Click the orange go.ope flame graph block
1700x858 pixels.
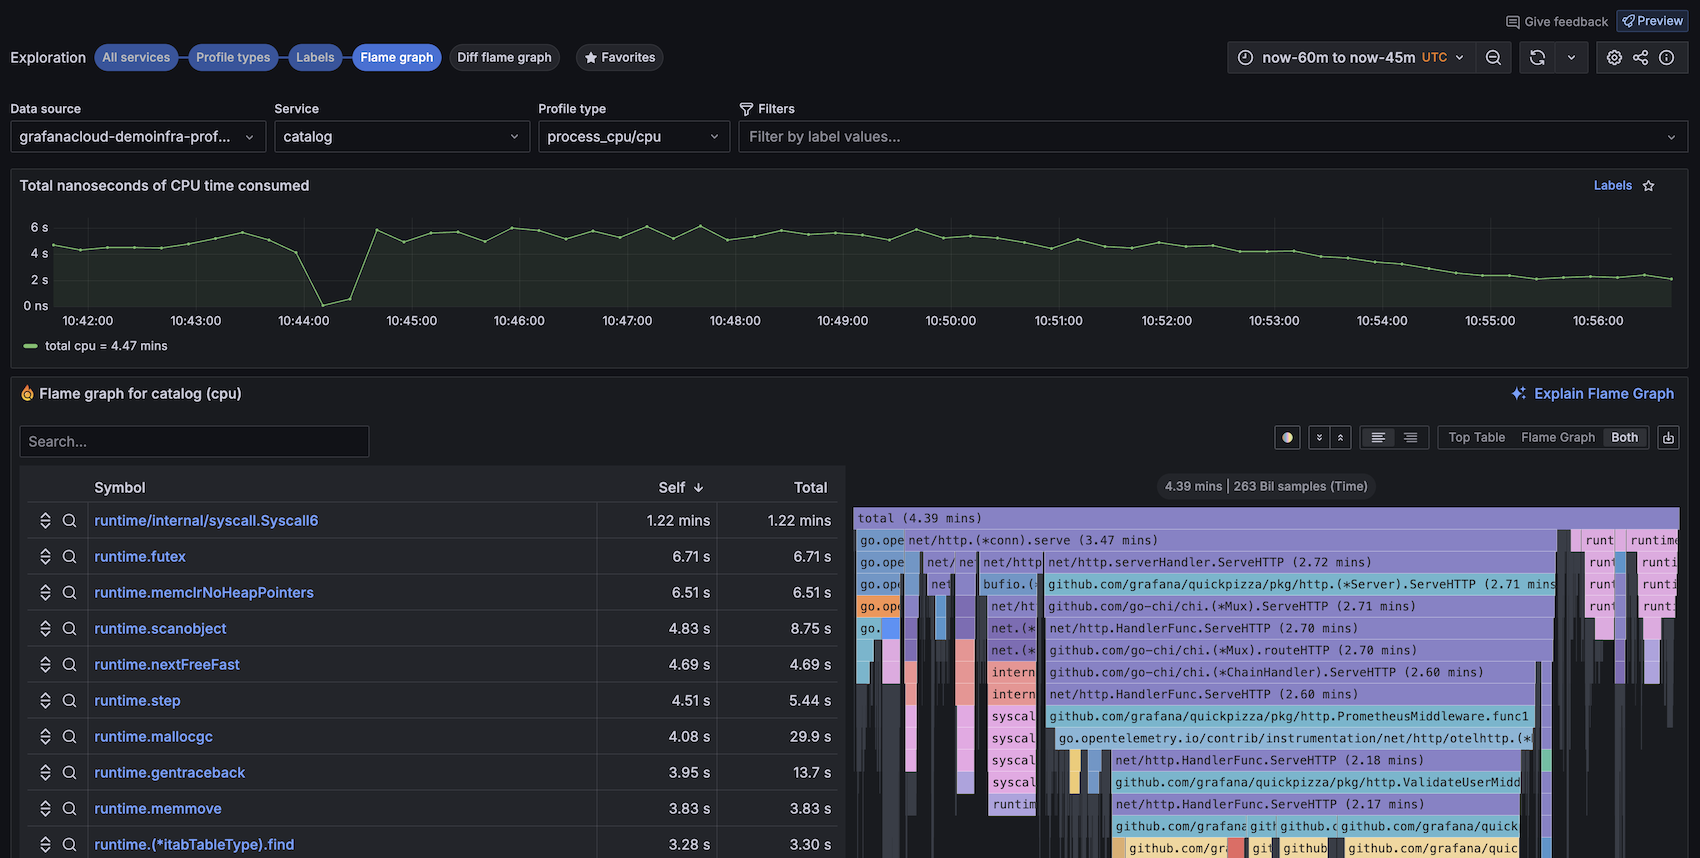(x=879, y=606)
